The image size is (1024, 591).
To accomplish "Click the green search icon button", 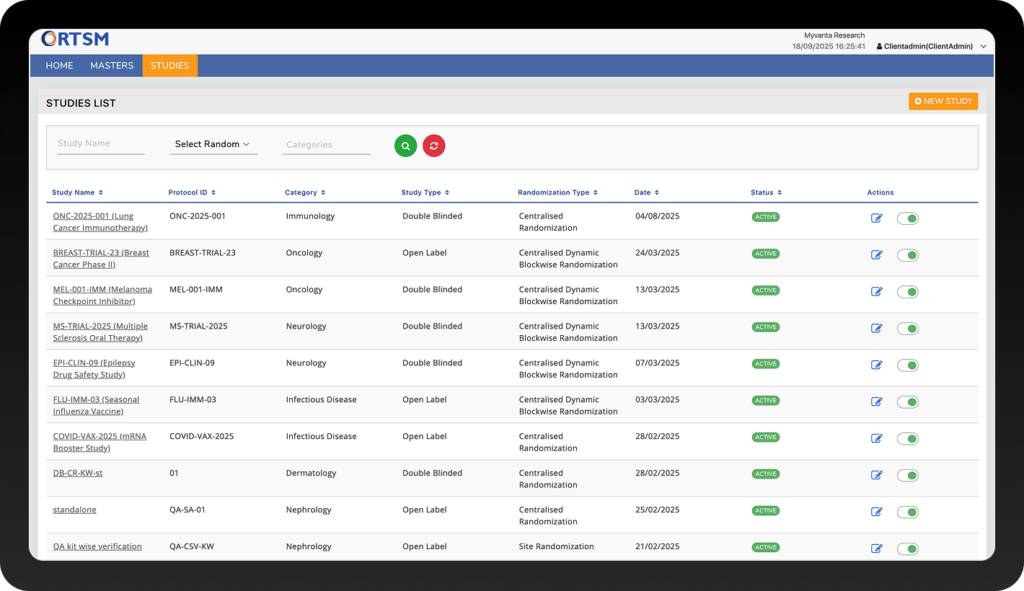I will click(405, 146).
